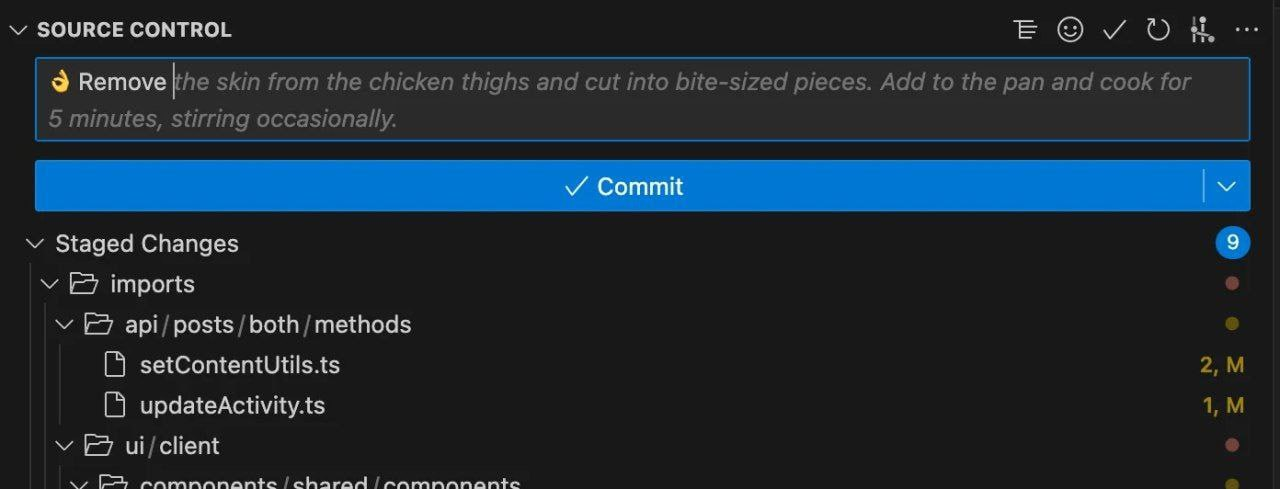Viewport: 1280px width, 489px height.
Task: Open the Commit button dropdown arrow
Action: [1227, 186]
